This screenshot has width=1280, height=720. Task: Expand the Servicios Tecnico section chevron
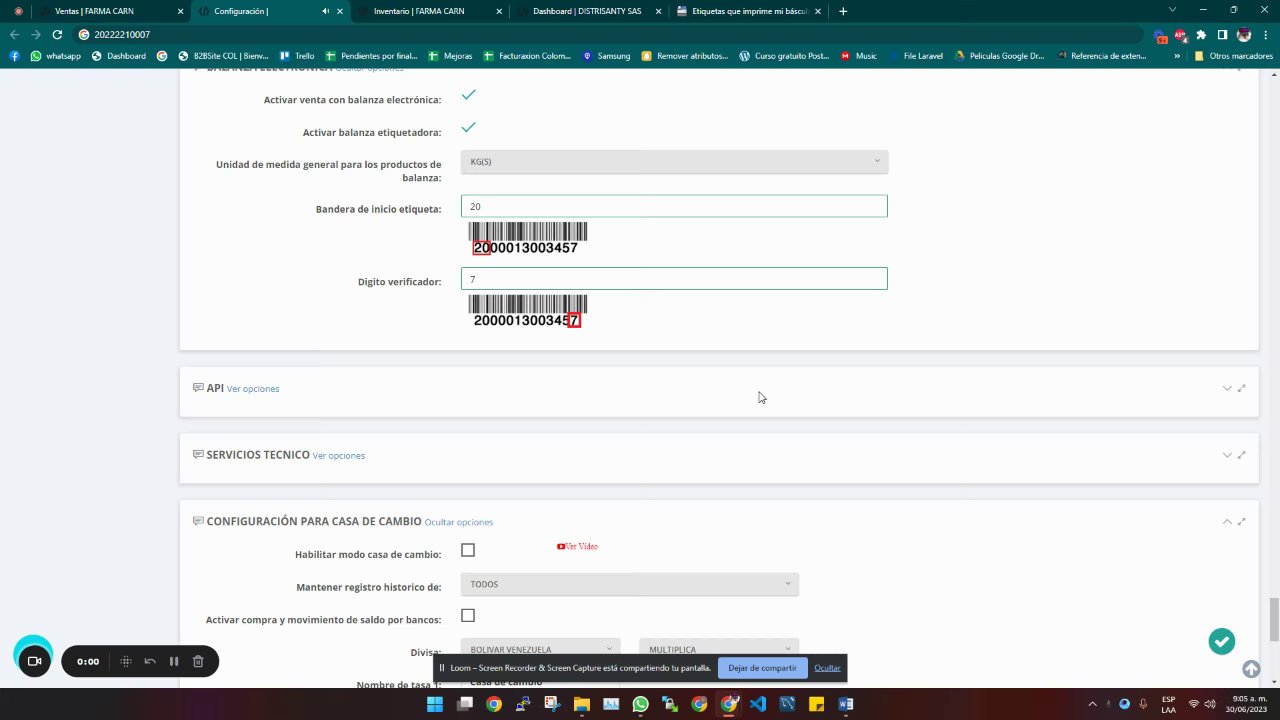(x=1227, y=455)
